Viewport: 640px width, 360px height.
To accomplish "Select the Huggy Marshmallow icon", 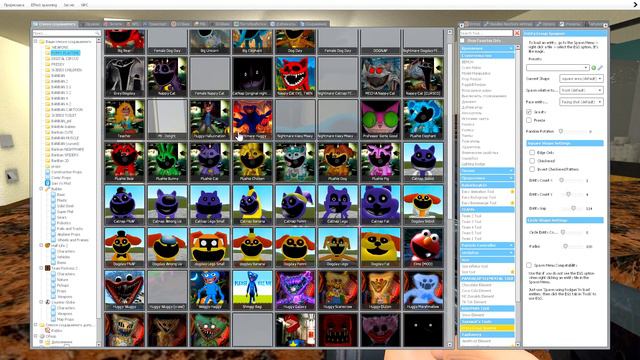I will pyautogui.click(x=423, y=290).
